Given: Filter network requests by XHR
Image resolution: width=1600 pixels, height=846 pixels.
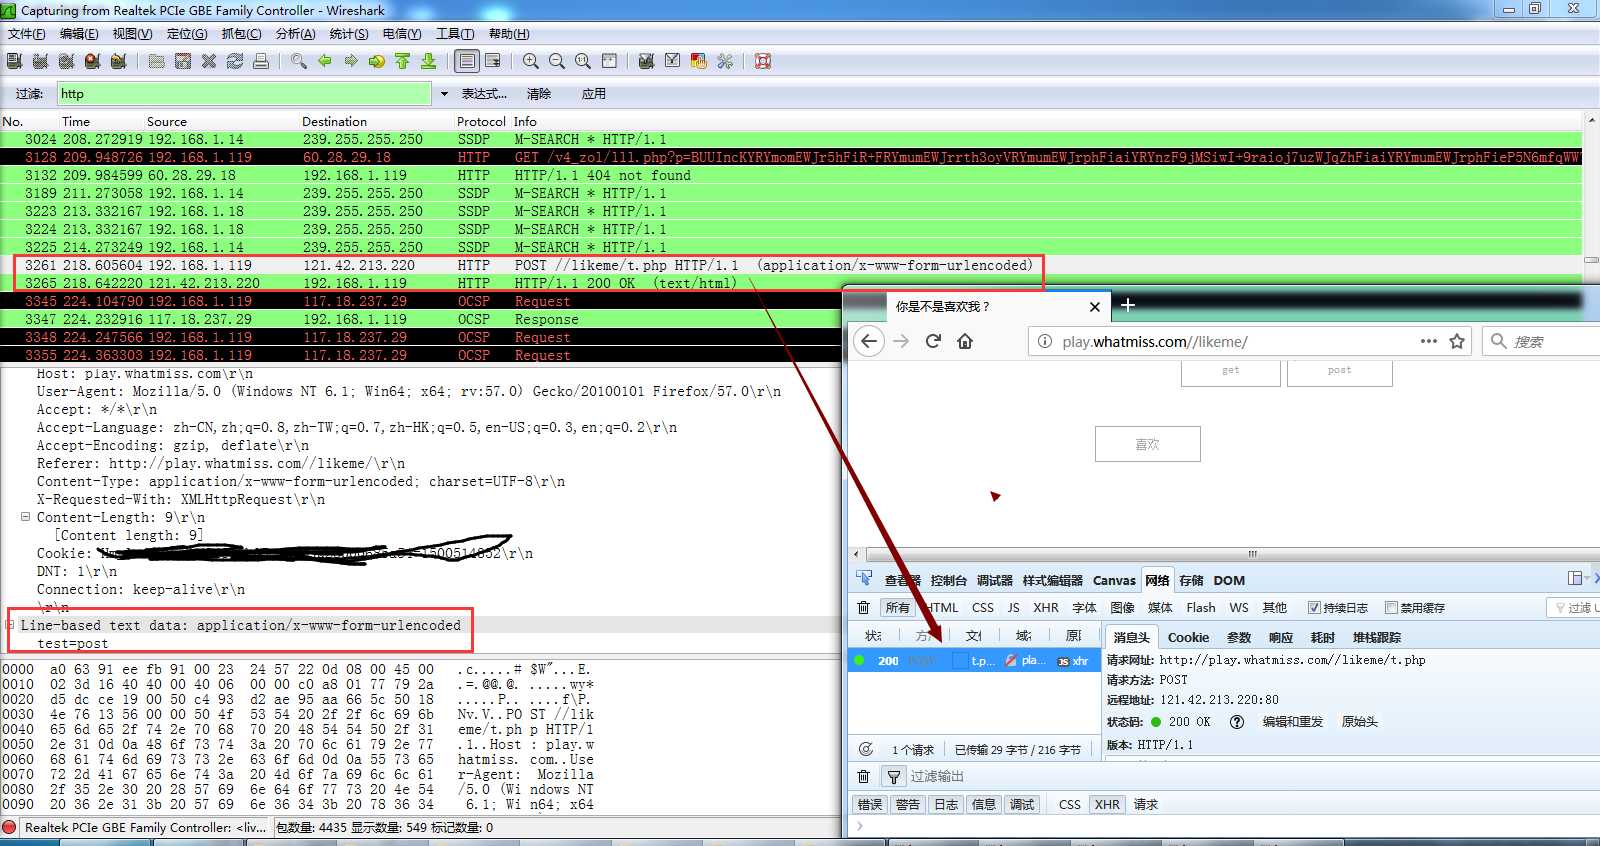Looking at the screenshot, I should (1046, 607).
